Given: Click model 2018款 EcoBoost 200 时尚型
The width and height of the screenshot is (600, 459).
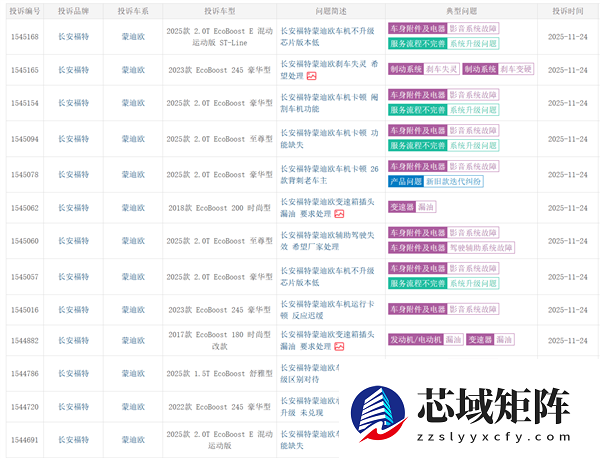Looking at the screenshot, I should [x=220, y=208].
